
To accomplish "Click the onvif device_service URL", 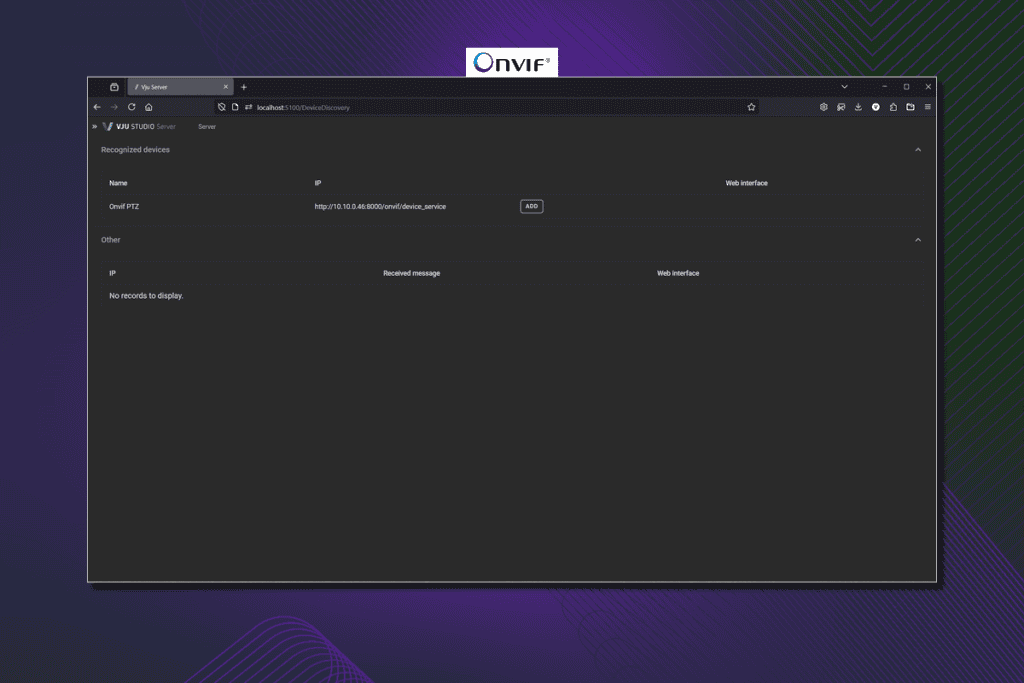I will pos(380,206).
